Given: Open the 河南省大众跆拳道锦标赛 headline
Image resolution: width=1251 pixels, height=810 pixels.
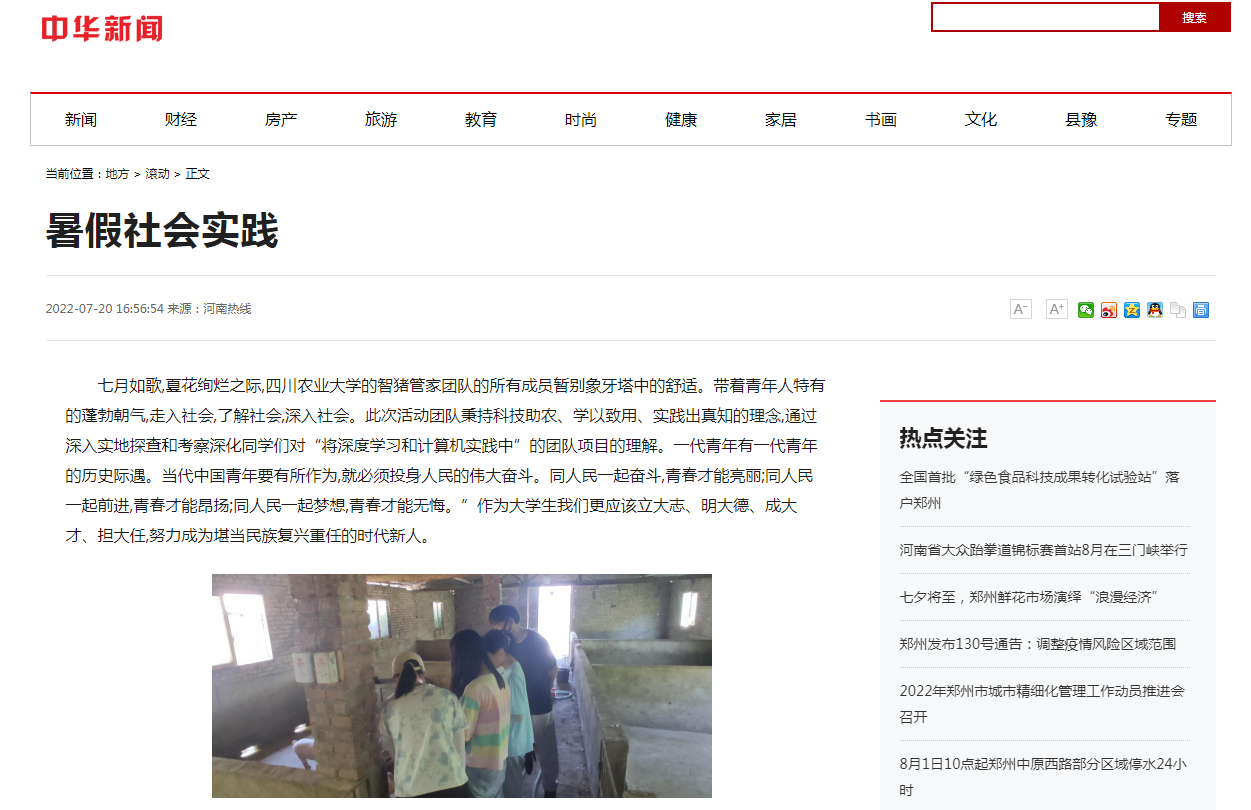Looking at the screenshot, I should [1043, 550].
